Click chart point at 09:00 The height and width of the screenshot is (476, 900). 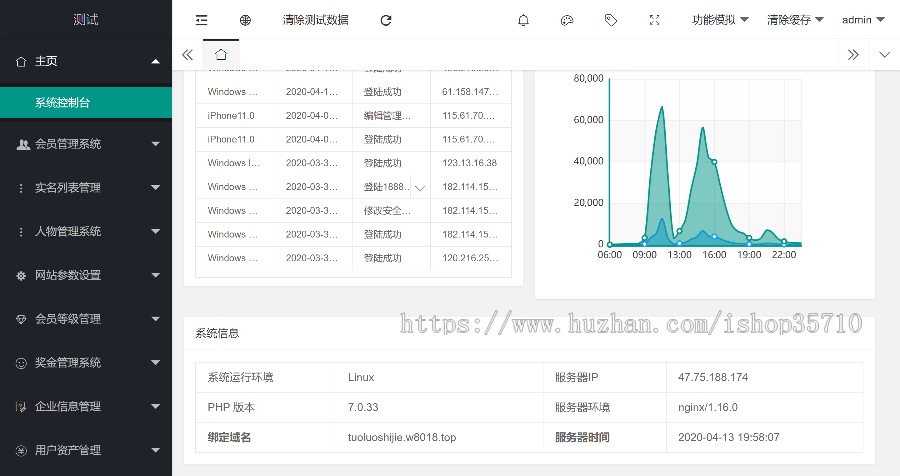(x=645, y=238)
